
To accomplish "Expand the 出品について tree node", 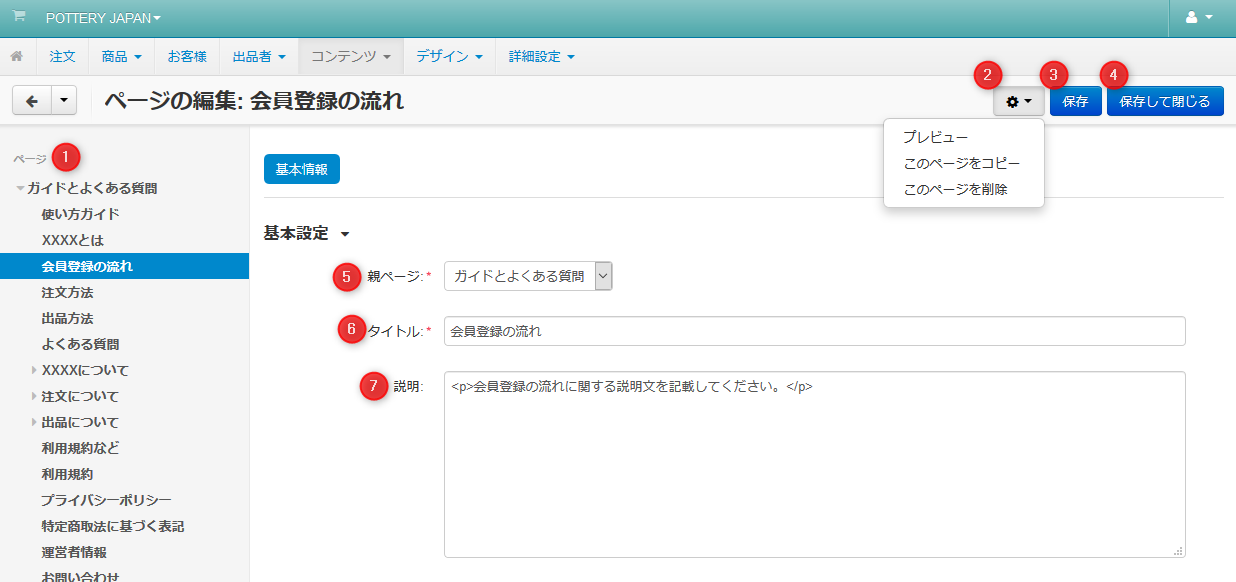I will (x=34, y=422).
